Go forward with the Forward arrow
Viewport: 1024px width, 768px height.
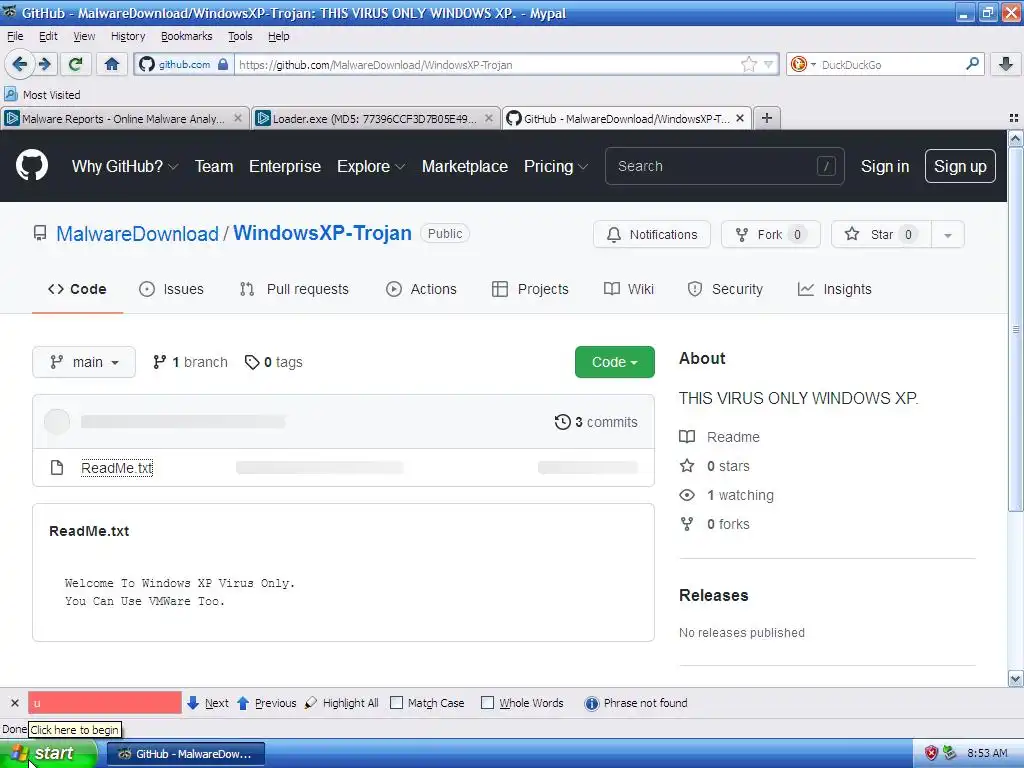pos(44,64)
